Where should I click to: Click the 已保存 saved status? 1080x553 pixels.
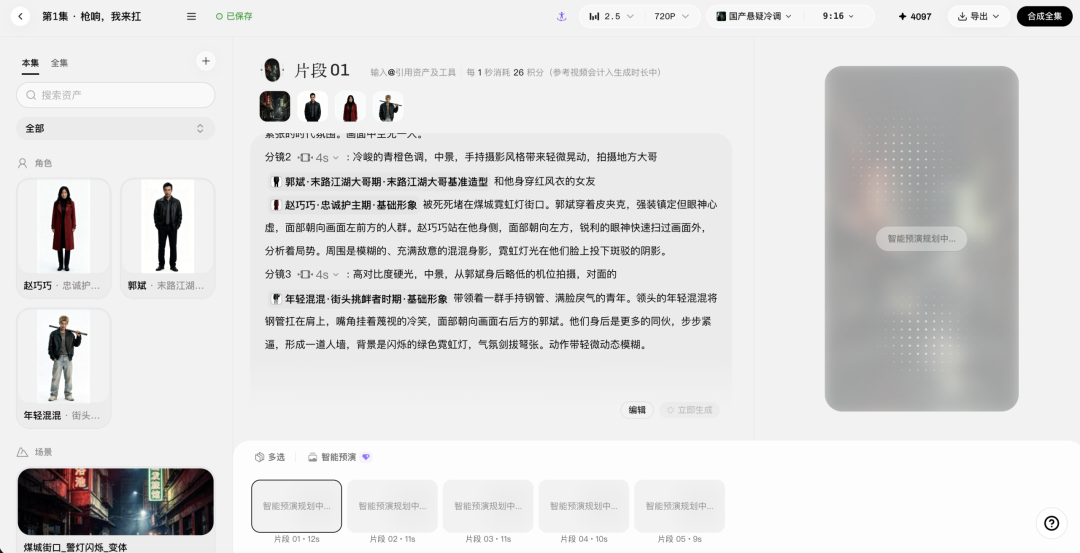(x=234, y=17)
